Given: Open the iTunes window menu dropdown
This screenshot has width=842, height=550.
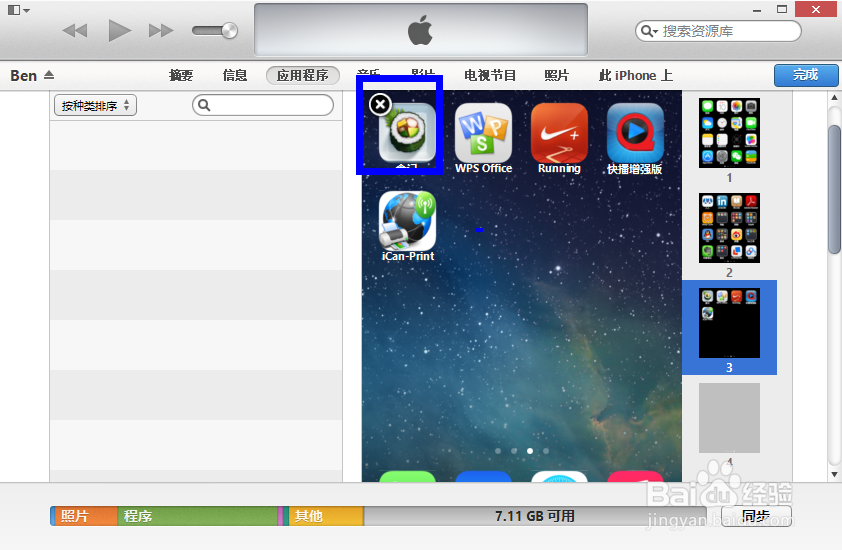Looking at the screenshot, I should point(19,10).
